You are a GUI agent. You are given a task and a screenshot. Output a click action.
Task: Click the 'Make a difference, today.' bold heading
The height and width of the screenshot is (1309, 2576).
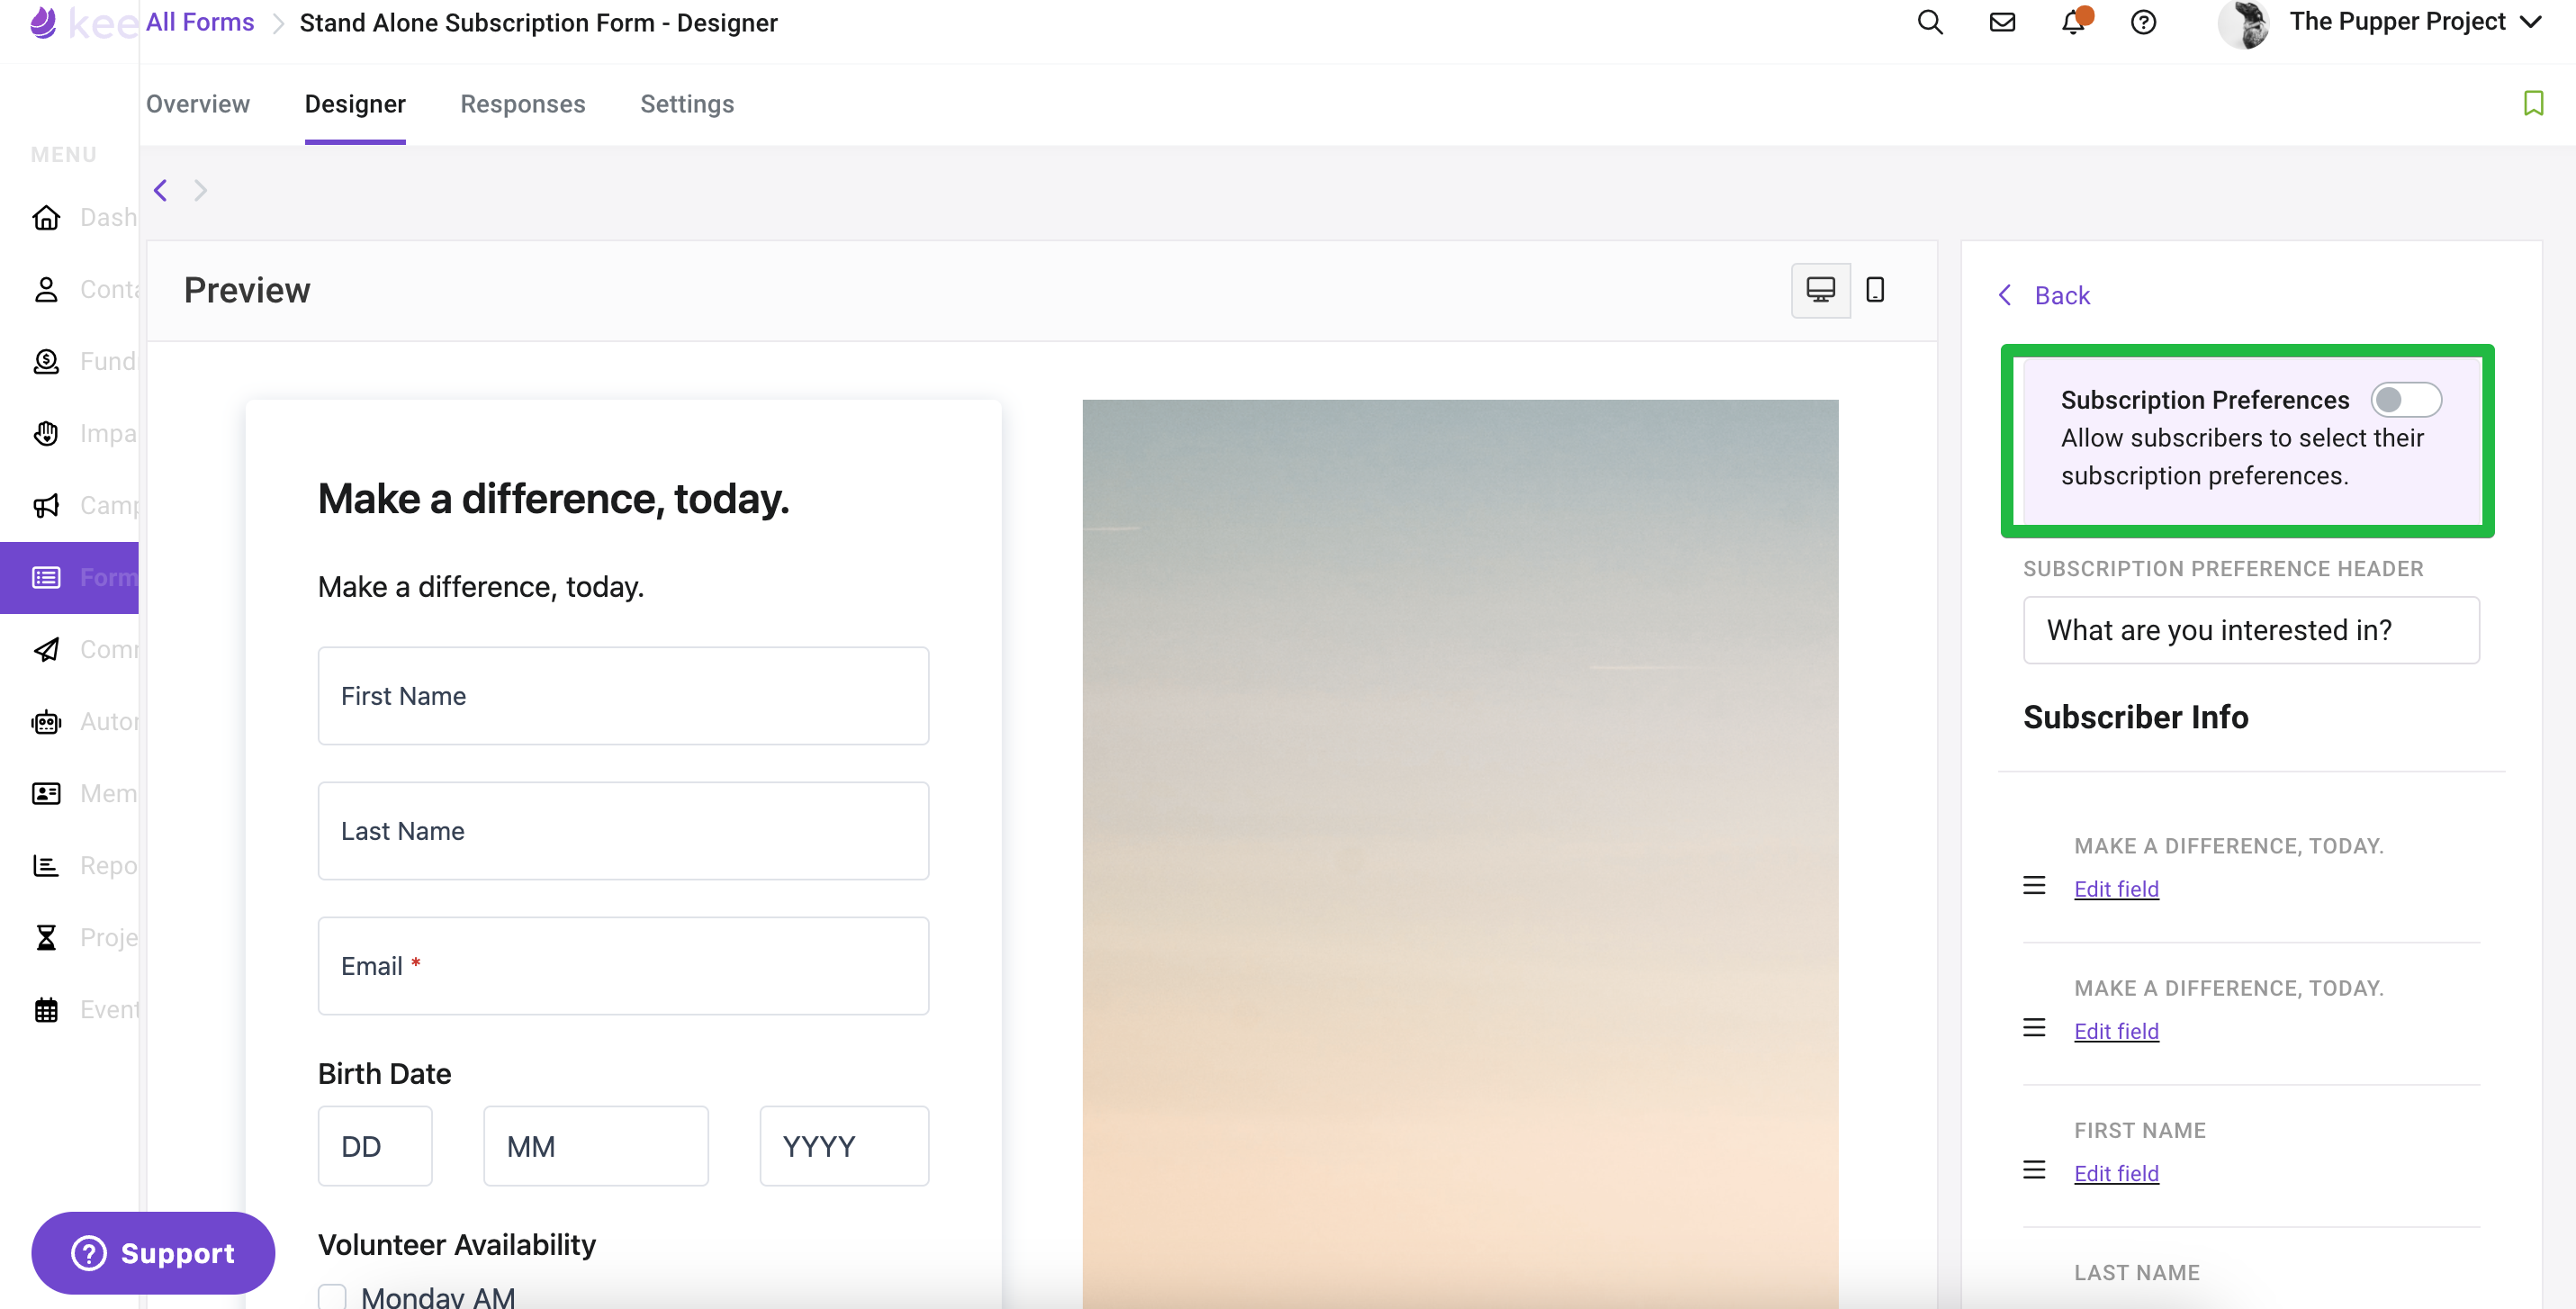[554, 498]
